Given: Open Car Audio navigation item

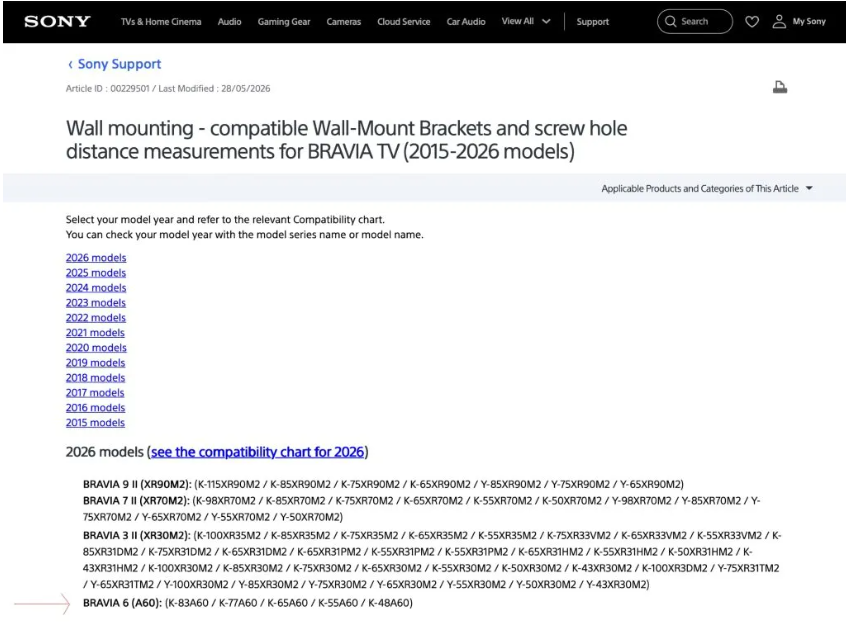Looking at the screenshot, I should [466, 22].
